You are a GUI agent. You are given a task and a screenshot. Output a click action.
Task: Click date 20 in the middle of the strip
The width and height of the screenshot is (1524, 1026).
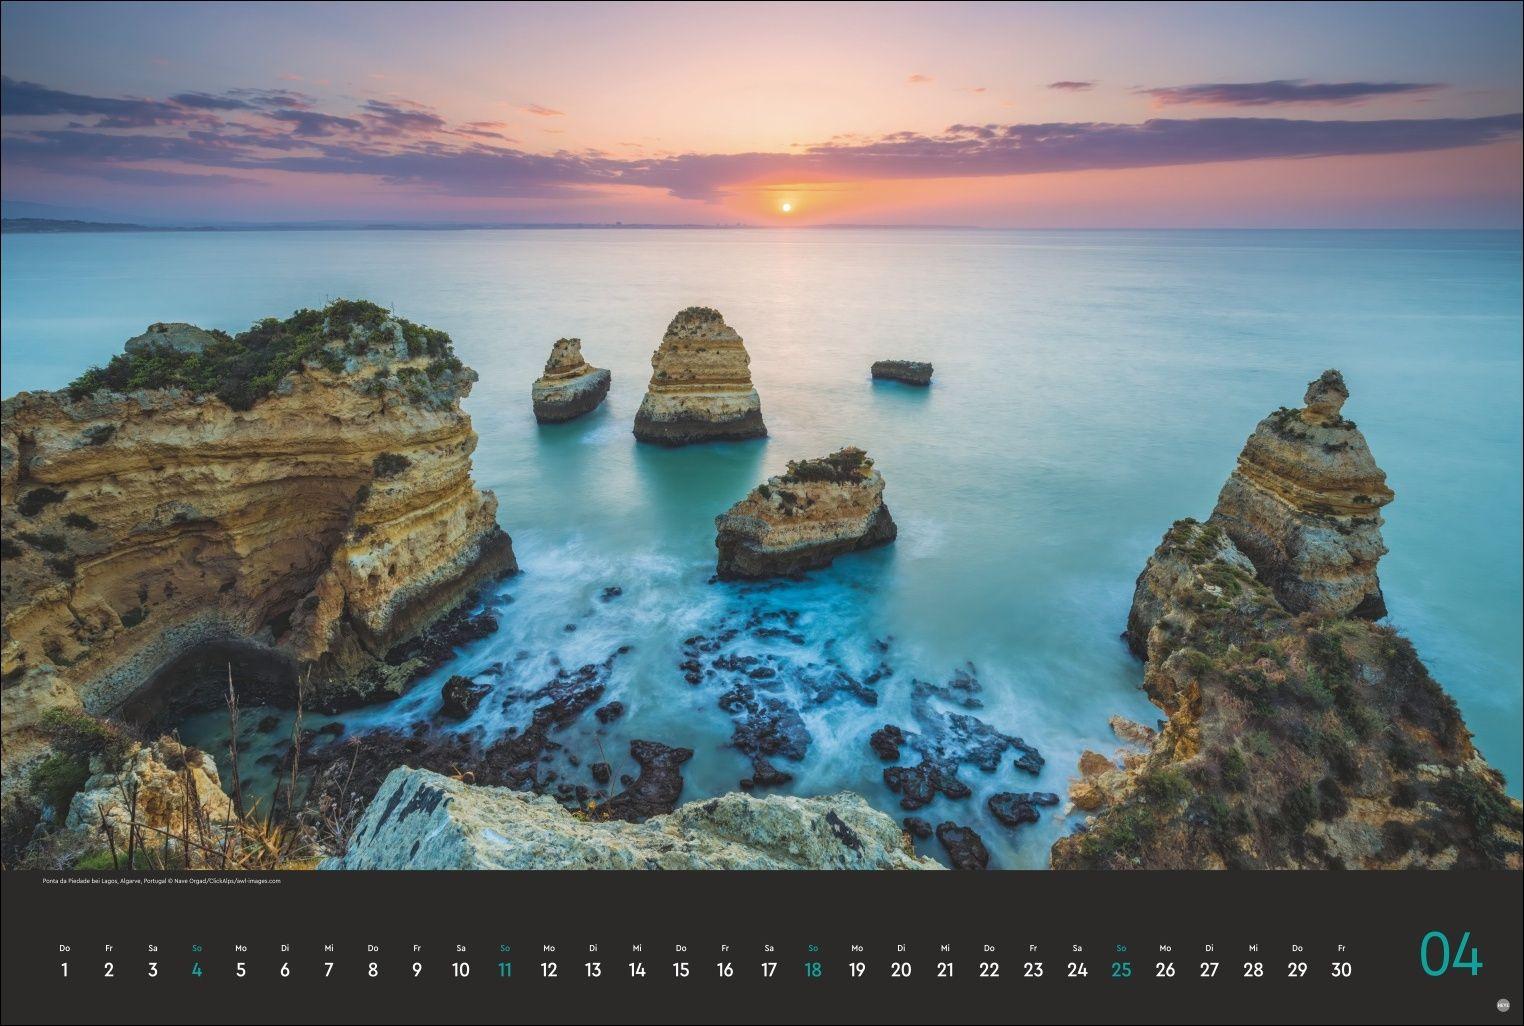point(901,968)
